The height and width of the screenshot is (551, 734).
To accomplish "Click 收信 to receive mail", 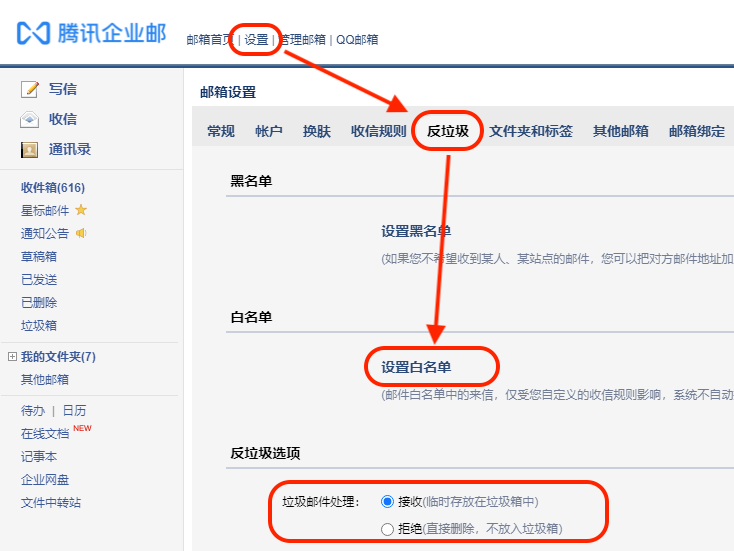I will tap(63, 119).
